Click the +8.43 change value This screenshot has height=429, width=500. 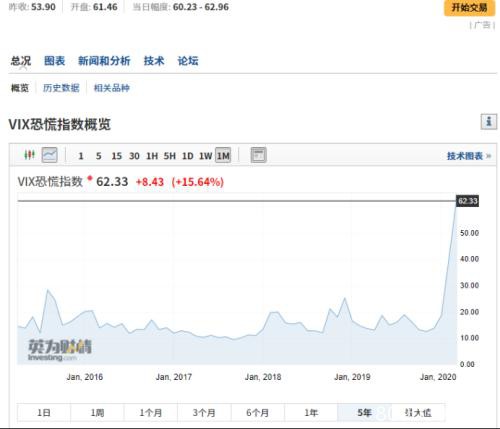[150, 182]
